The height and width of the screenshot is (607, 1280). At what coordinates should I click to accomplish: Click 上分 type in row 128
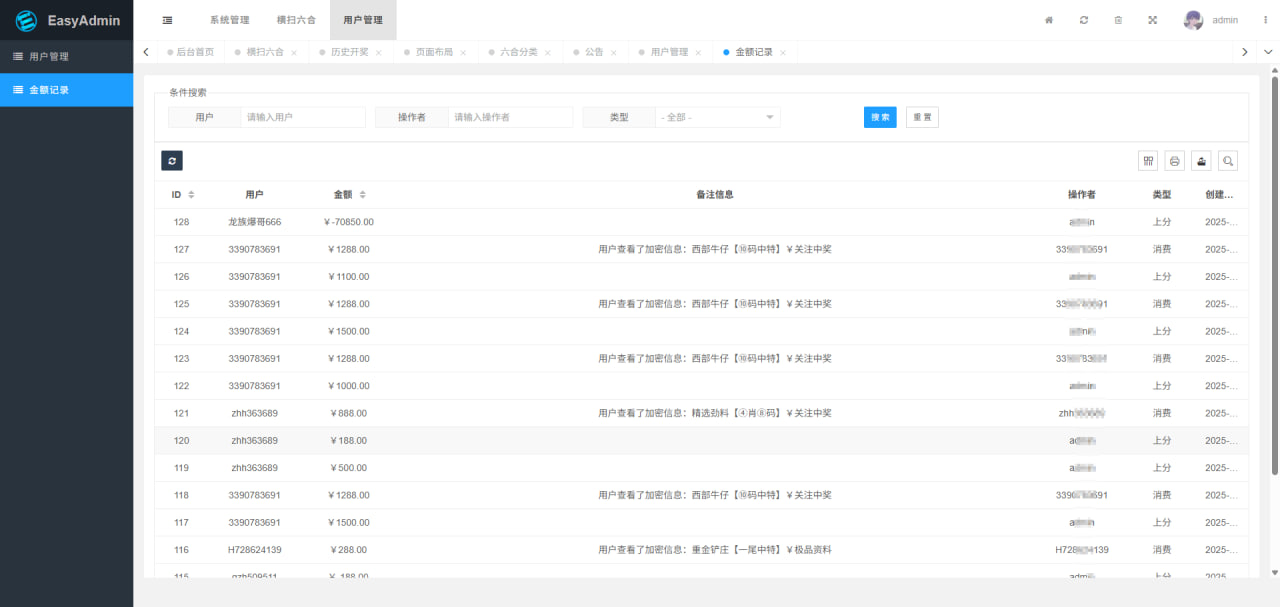point(1161,222)
